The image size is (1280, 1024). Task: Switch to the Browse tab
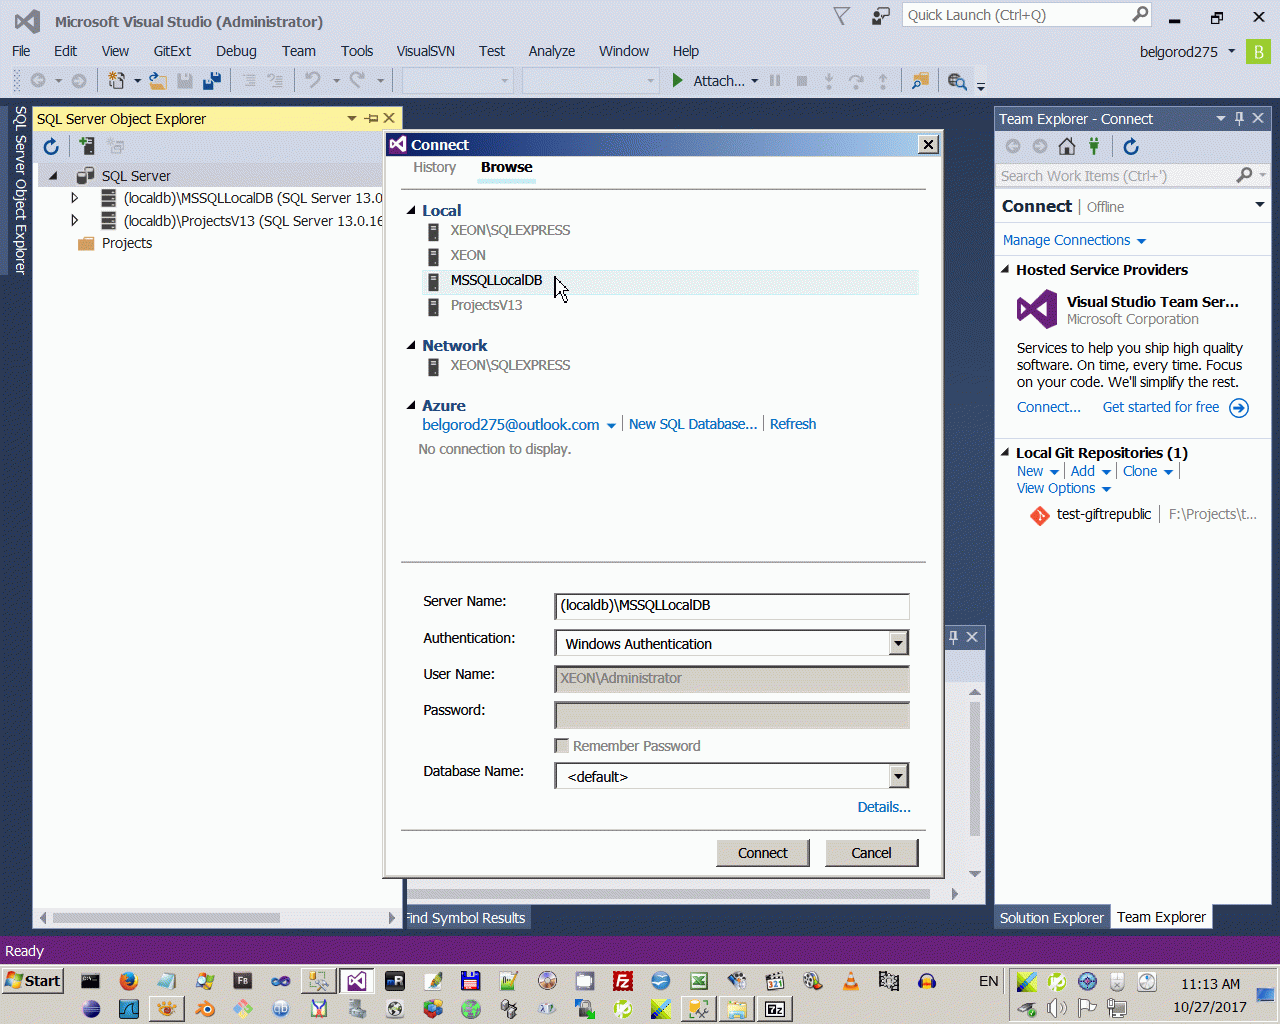(x=506, y=167)
